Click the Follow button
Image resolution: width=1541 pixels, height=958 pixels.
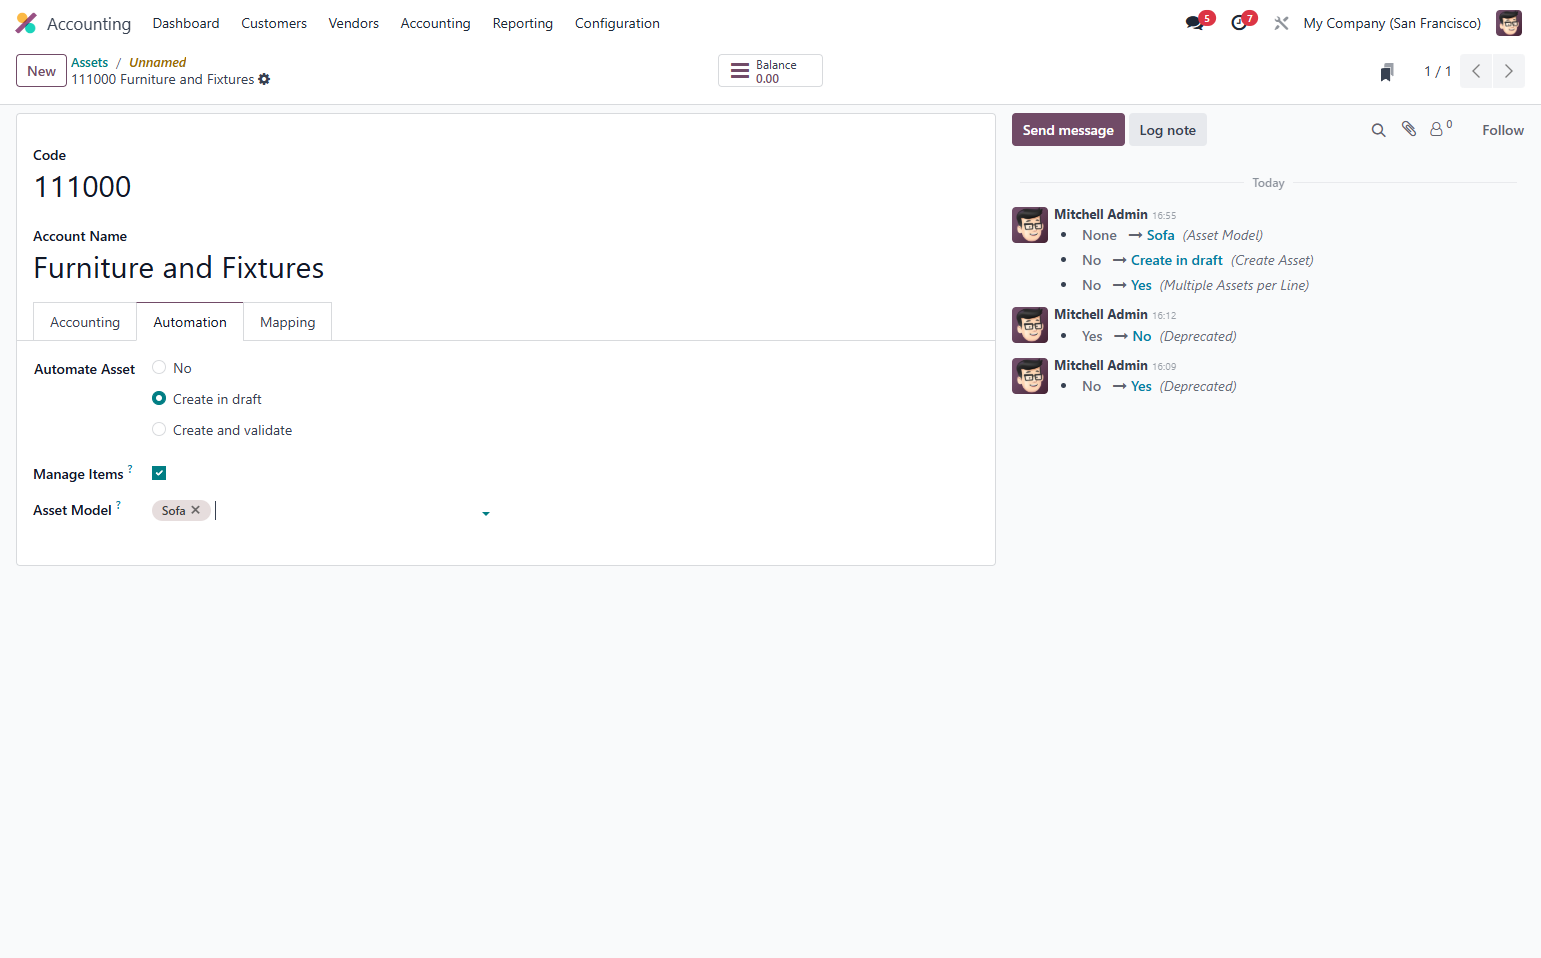[x=1502, y=130]
